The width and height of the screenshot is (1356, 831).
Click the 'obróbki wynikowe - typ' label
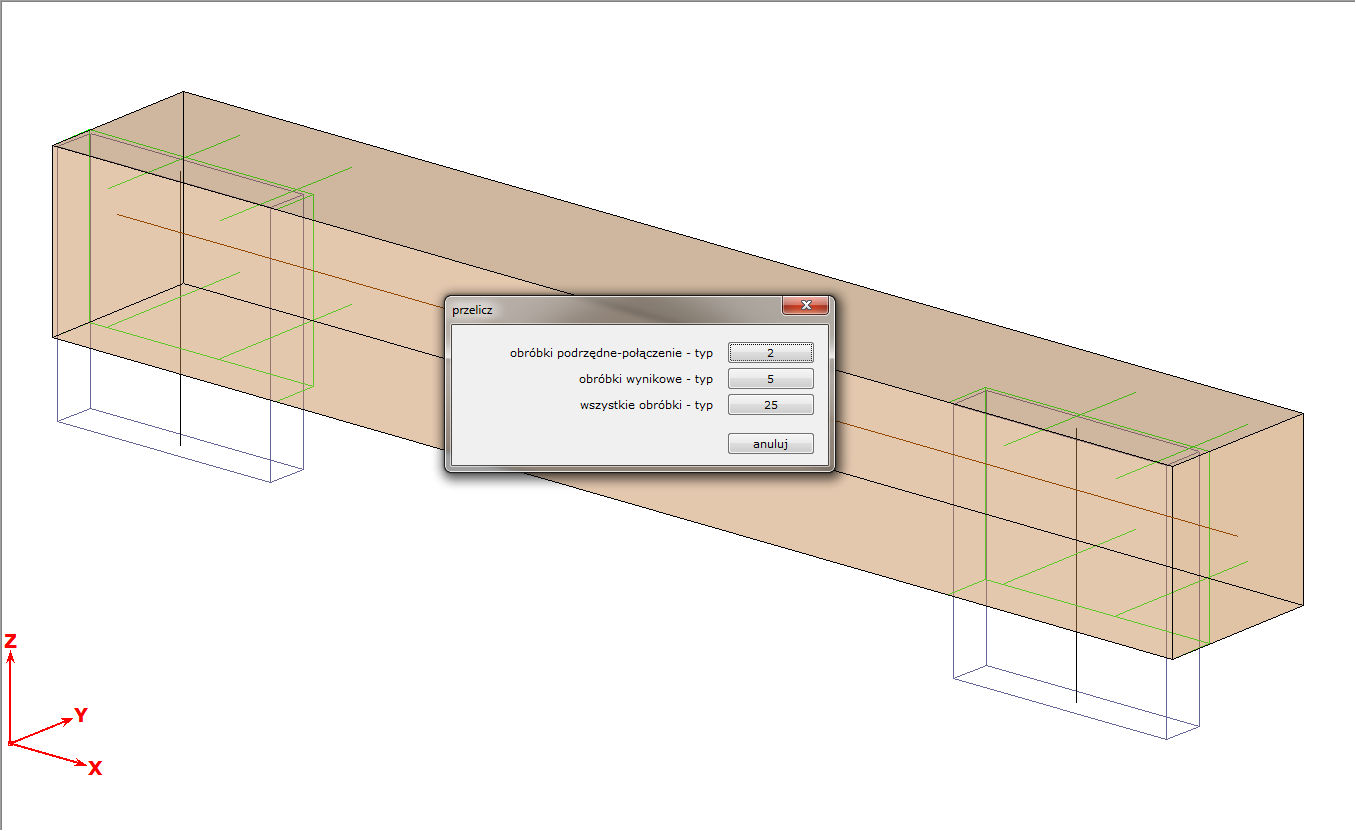645,379
